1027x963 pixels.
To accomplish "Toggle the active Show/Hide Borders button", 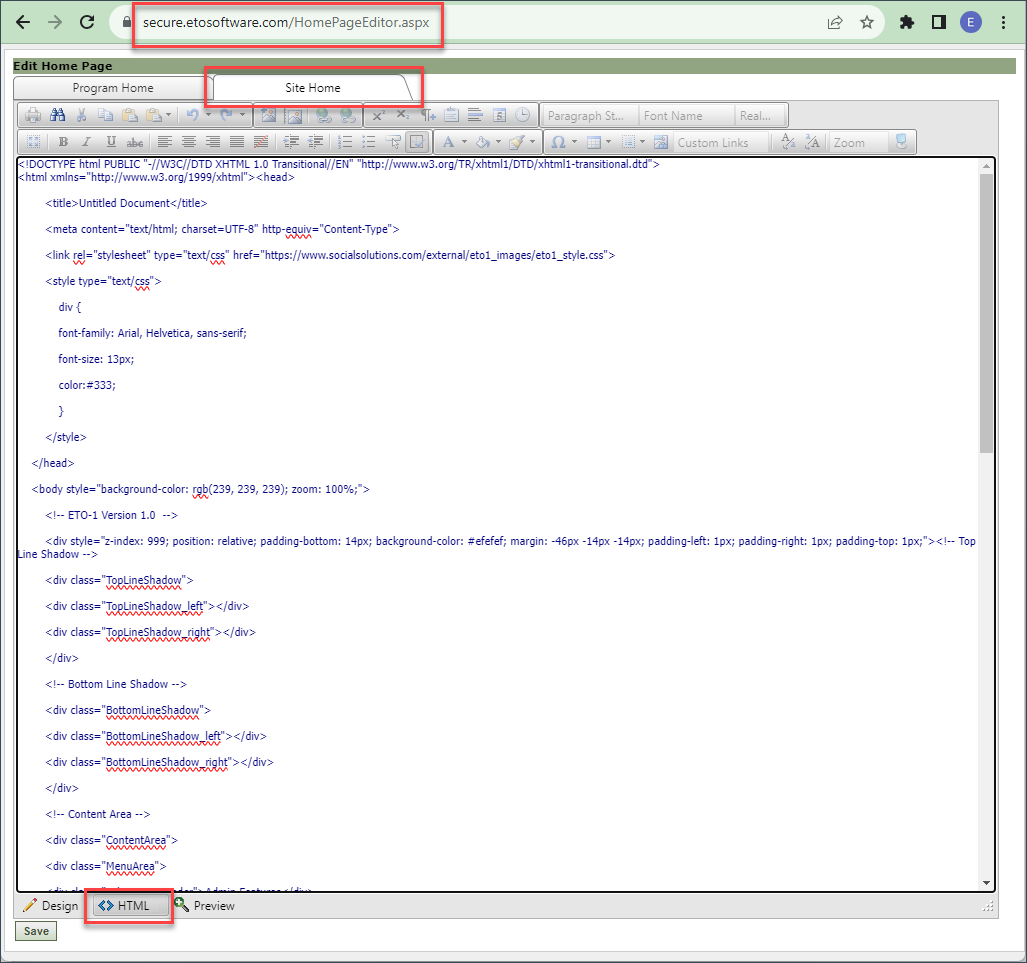I will [x=417, y=142].
